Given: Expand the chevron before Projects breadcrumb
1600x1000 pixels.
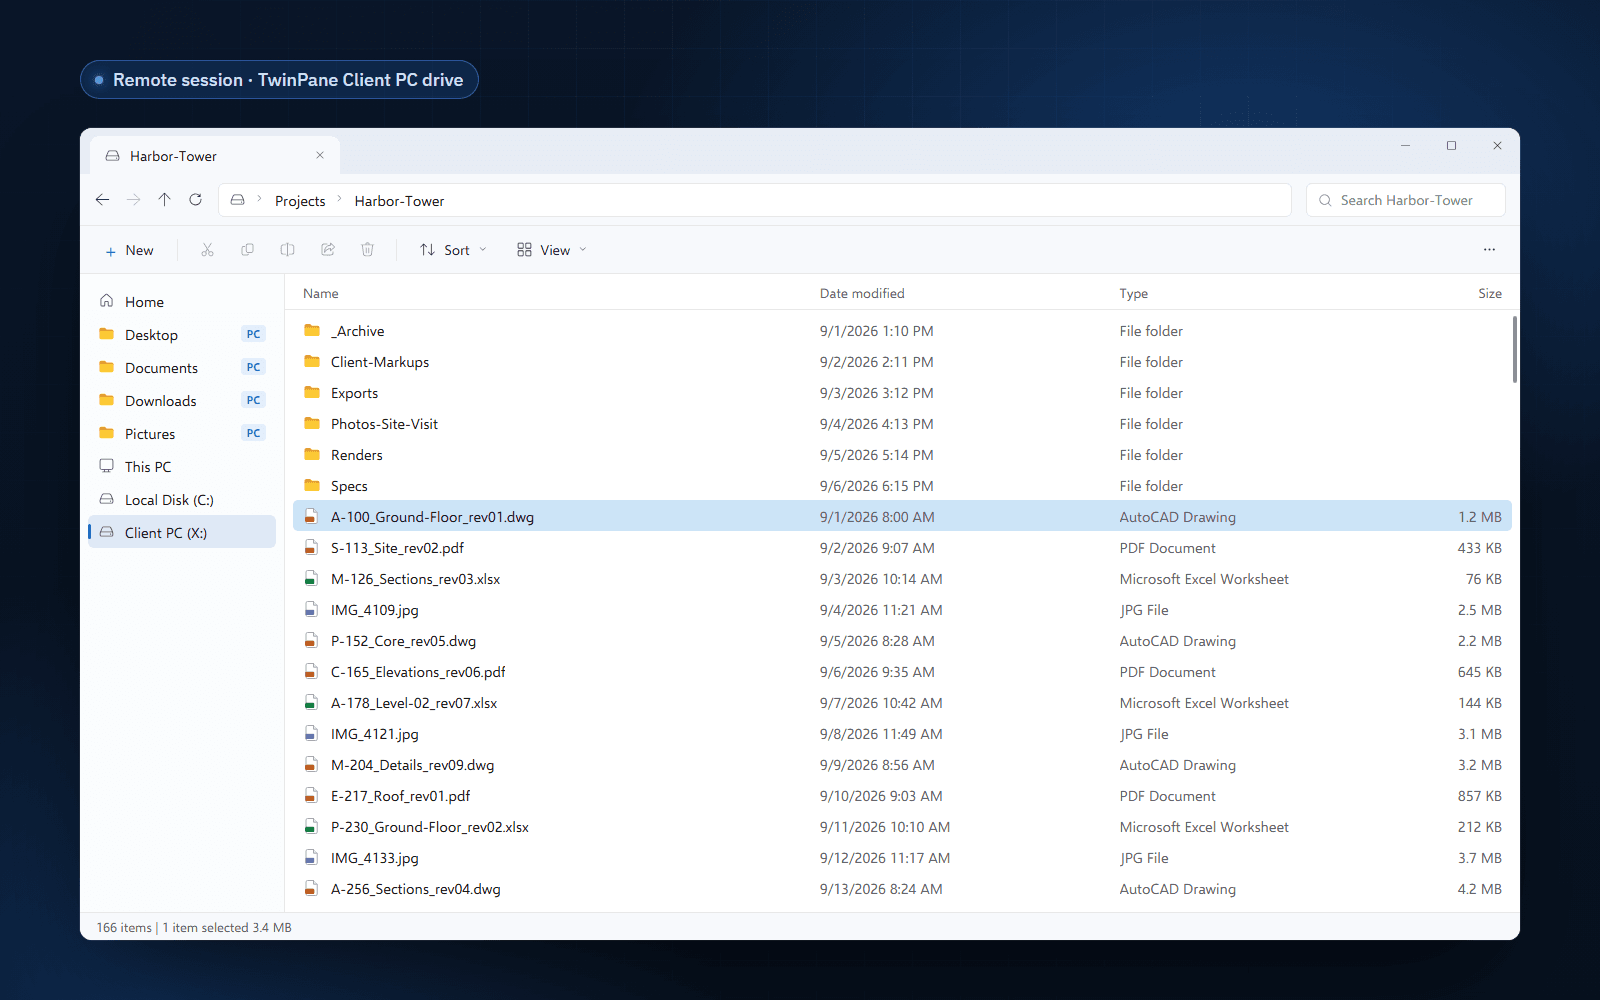Looking at the screenshot, I should (260, 200).
